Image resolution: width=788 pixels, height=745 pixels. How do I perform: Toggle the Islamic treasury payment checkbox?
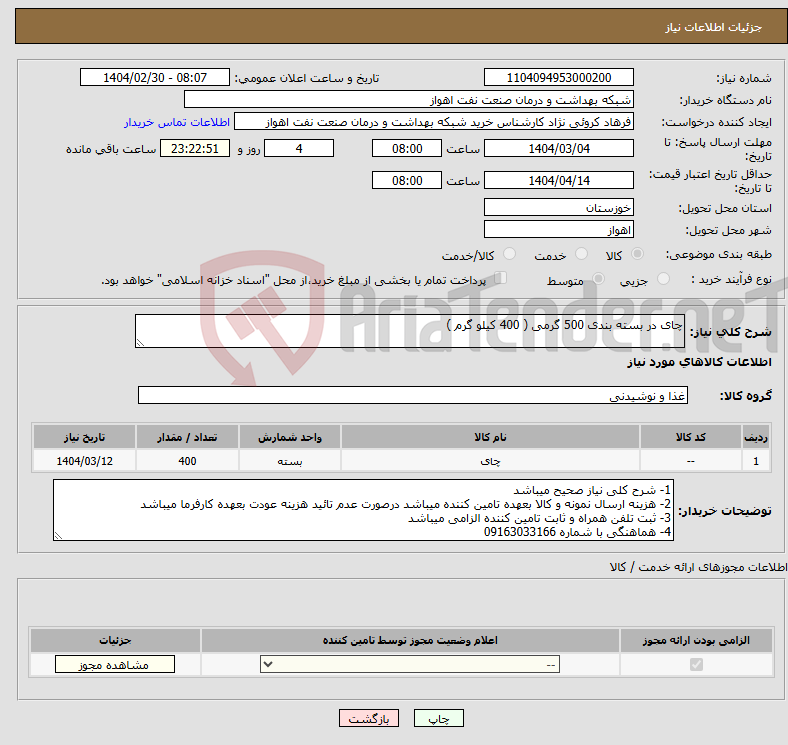501,278
